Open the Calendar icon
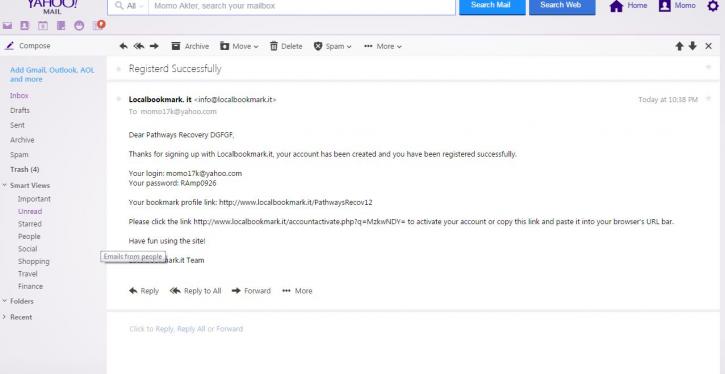The width and height of the screenshot is (725, 374). [x=43, y=26]
